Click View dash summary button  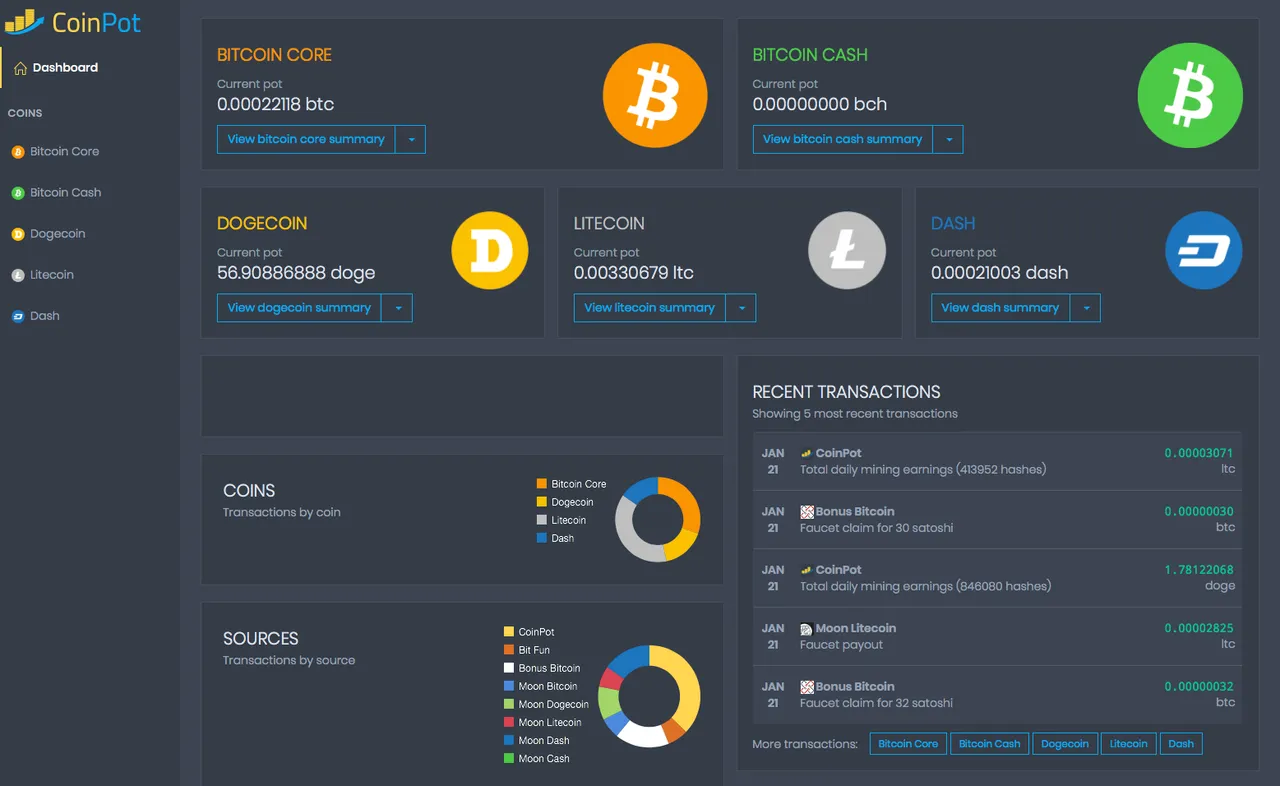(x=1000, y=308)
